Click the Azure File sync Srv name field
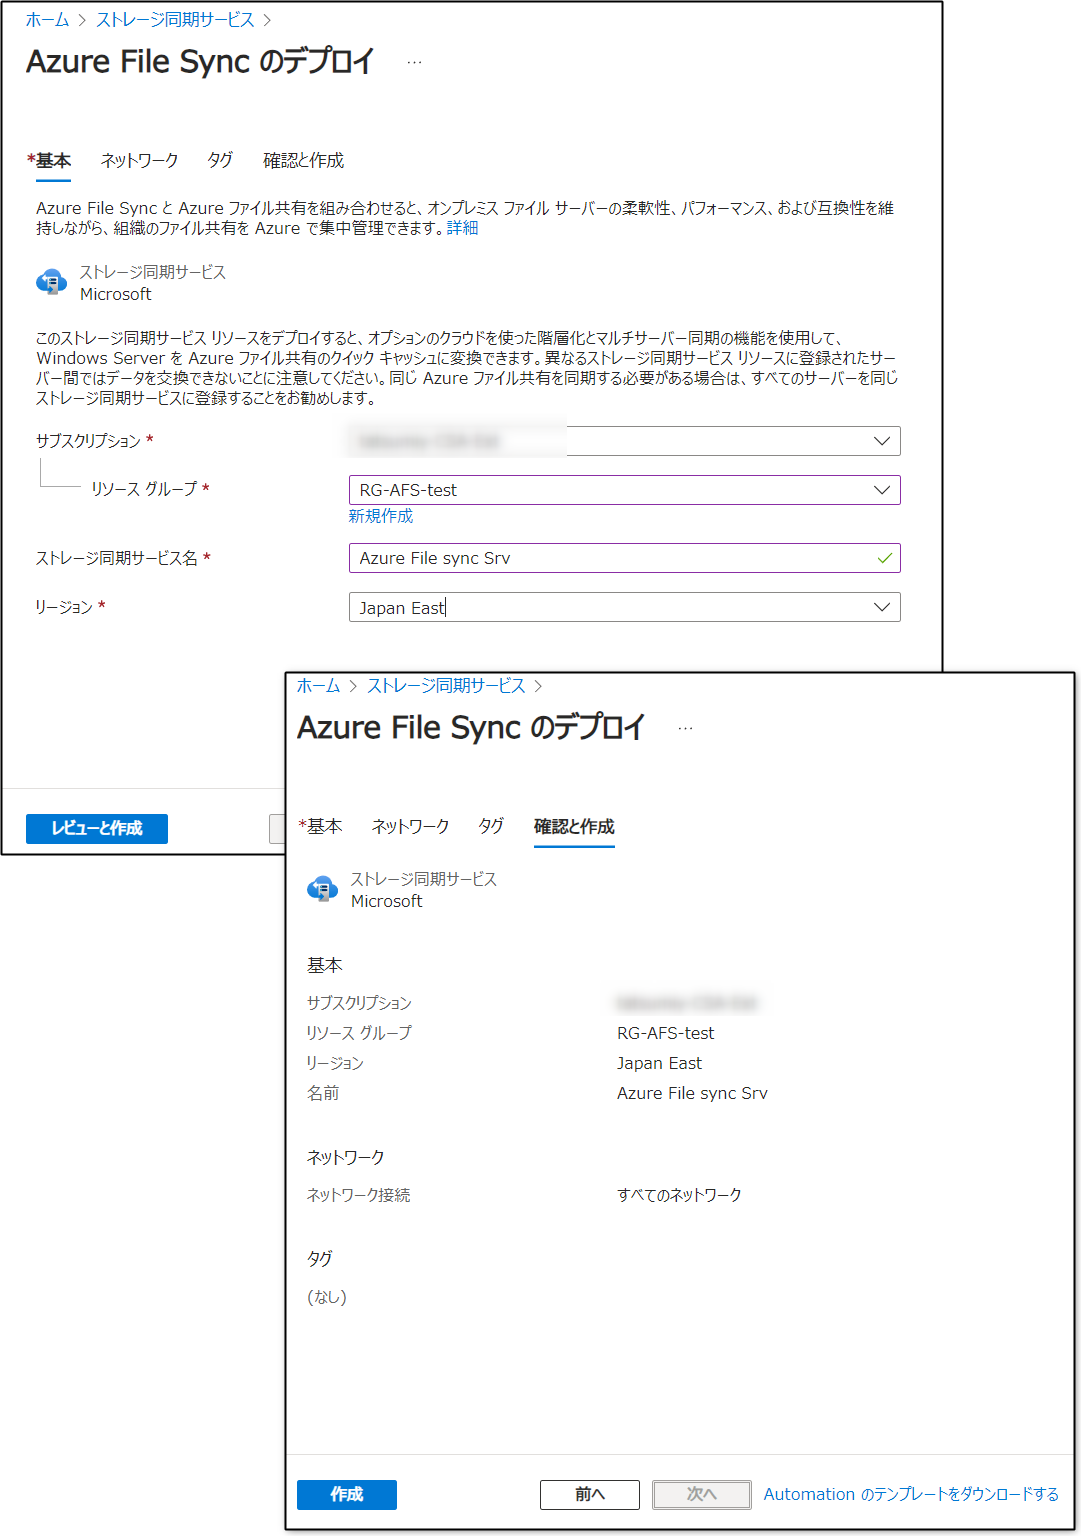The image size is (1081, 1536). coord(624,558)
